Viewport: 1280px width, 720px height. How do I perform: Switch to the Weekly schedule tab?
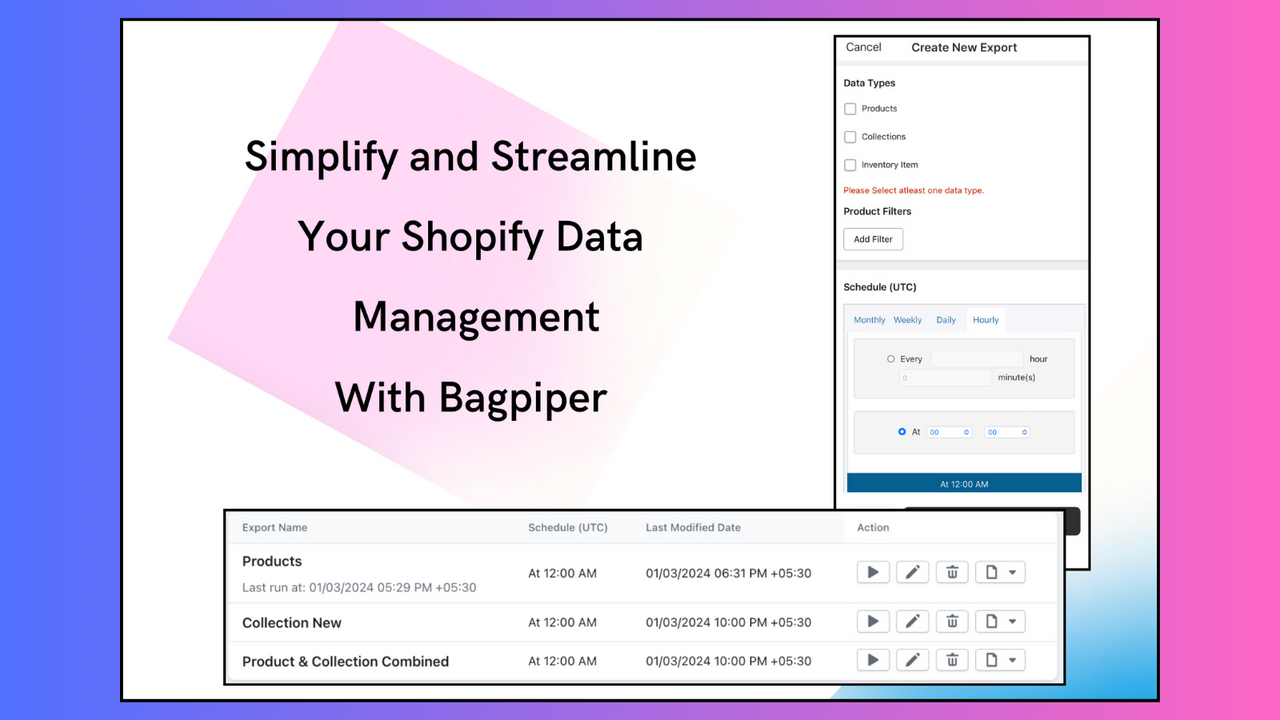coord(908,320)
